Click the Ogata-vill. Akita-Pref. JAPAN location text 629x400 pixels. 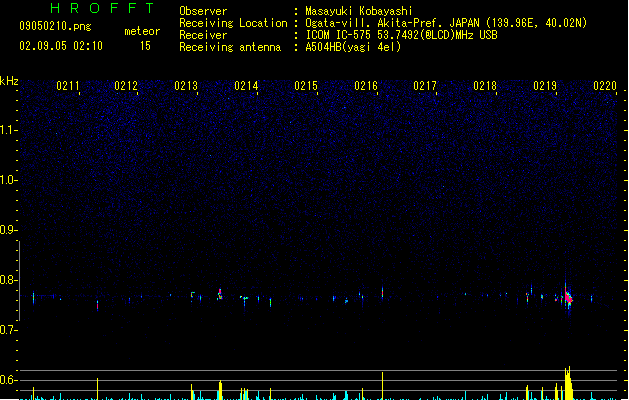[446, 23]
